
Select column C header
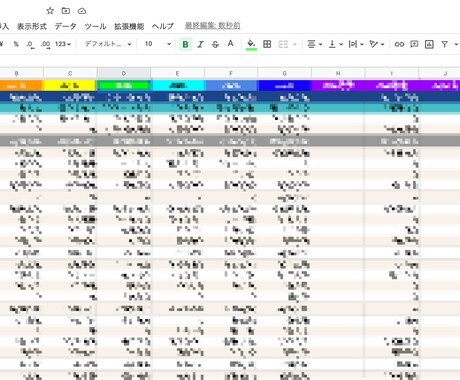pos(70,73)
